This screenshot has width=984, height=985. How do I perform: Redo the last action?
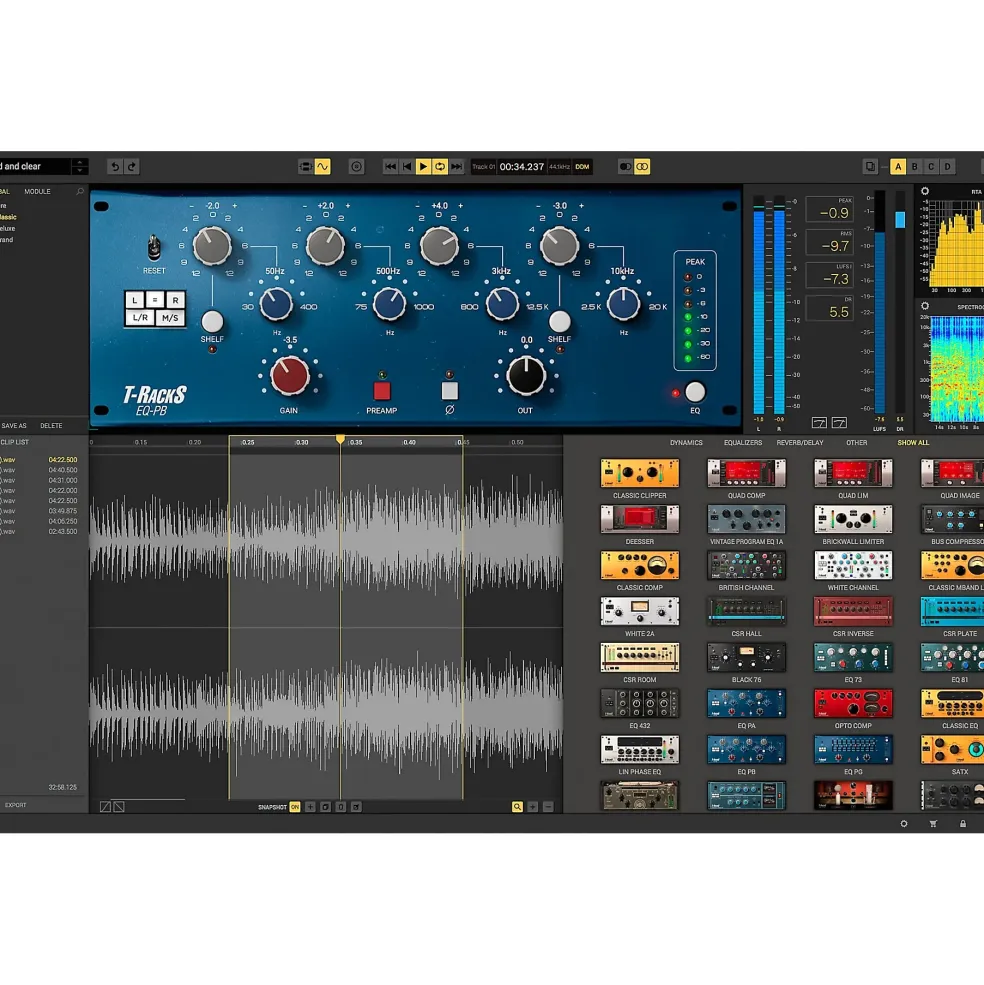131,166
